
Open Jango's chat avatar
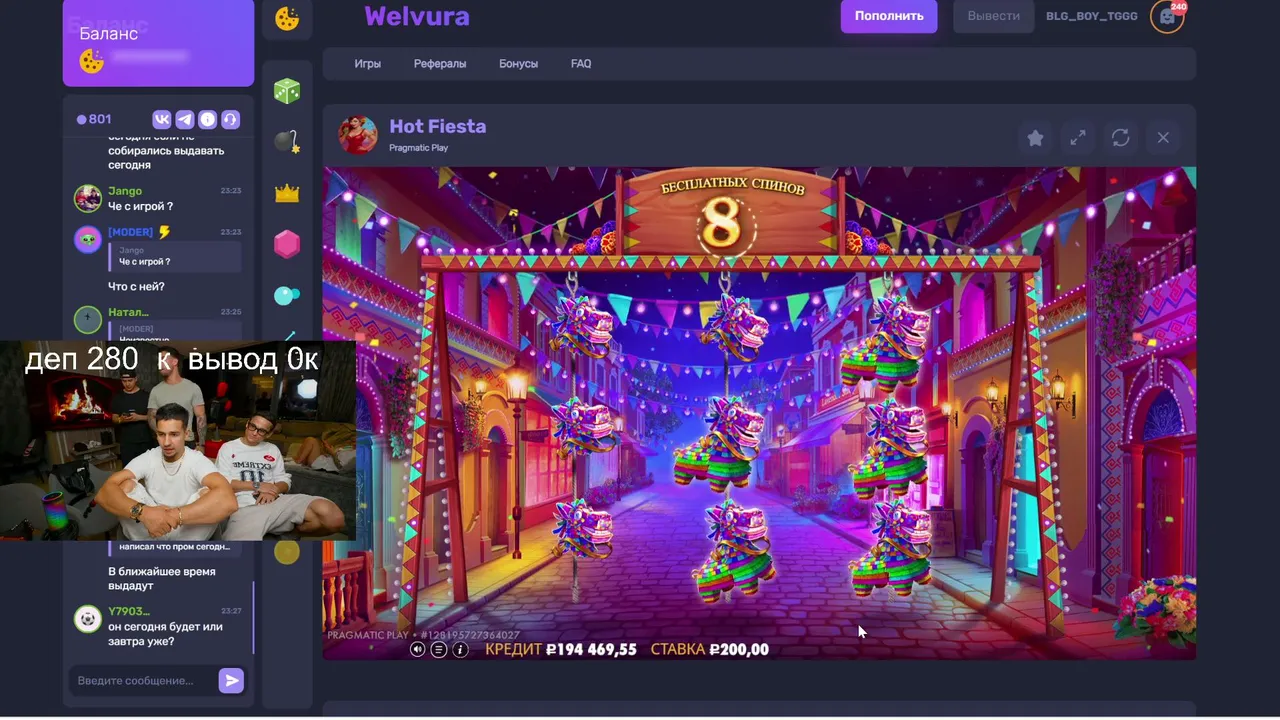point(88,198)
